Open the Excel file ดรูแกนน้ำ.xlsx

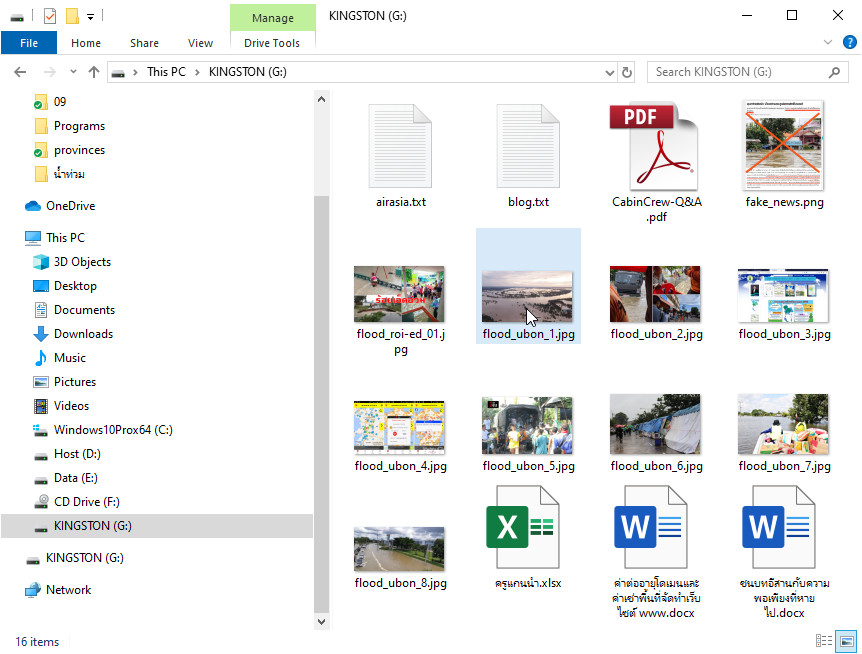click(x=527, y=527)
